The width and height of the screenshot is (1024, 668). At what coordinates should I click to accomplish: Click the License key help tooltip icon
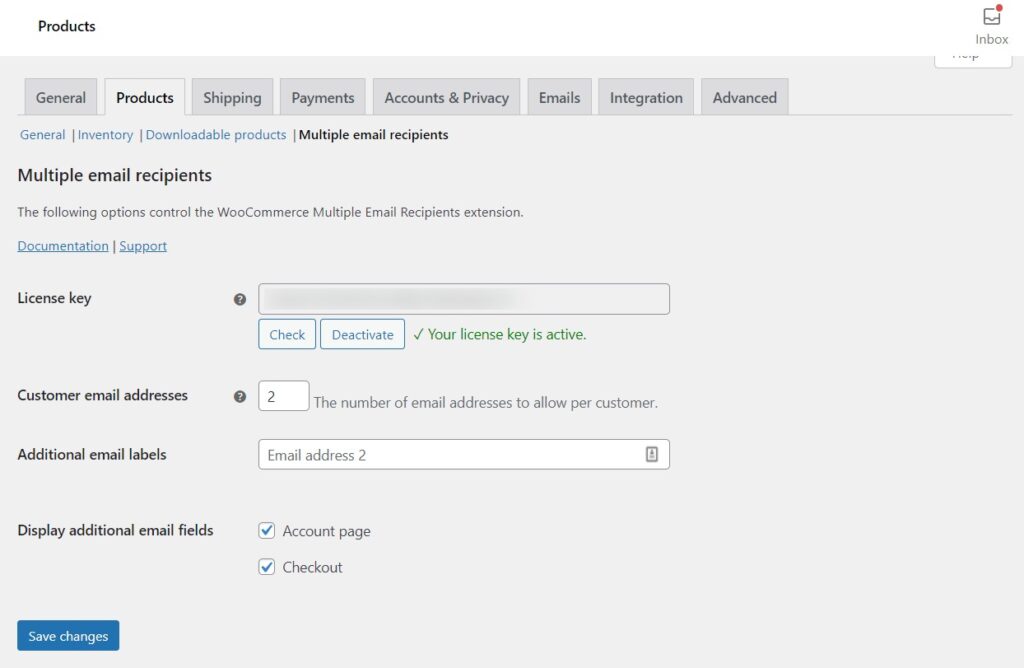[x=240, y=298]
